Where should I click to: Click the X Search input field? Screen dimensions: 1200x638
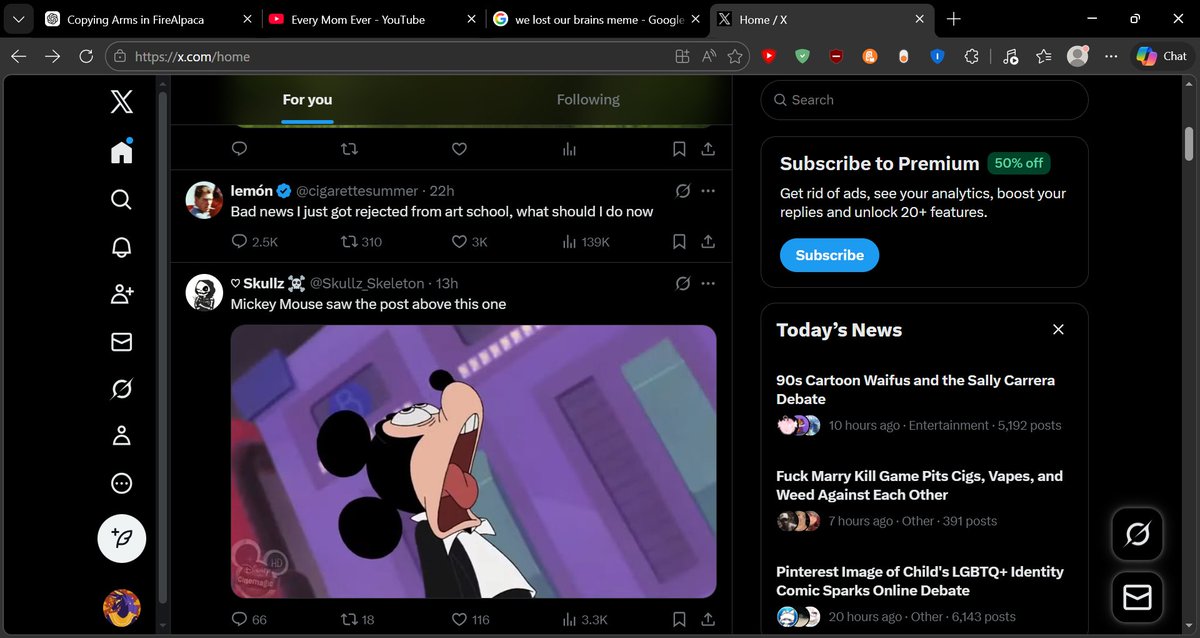[924, 100]
